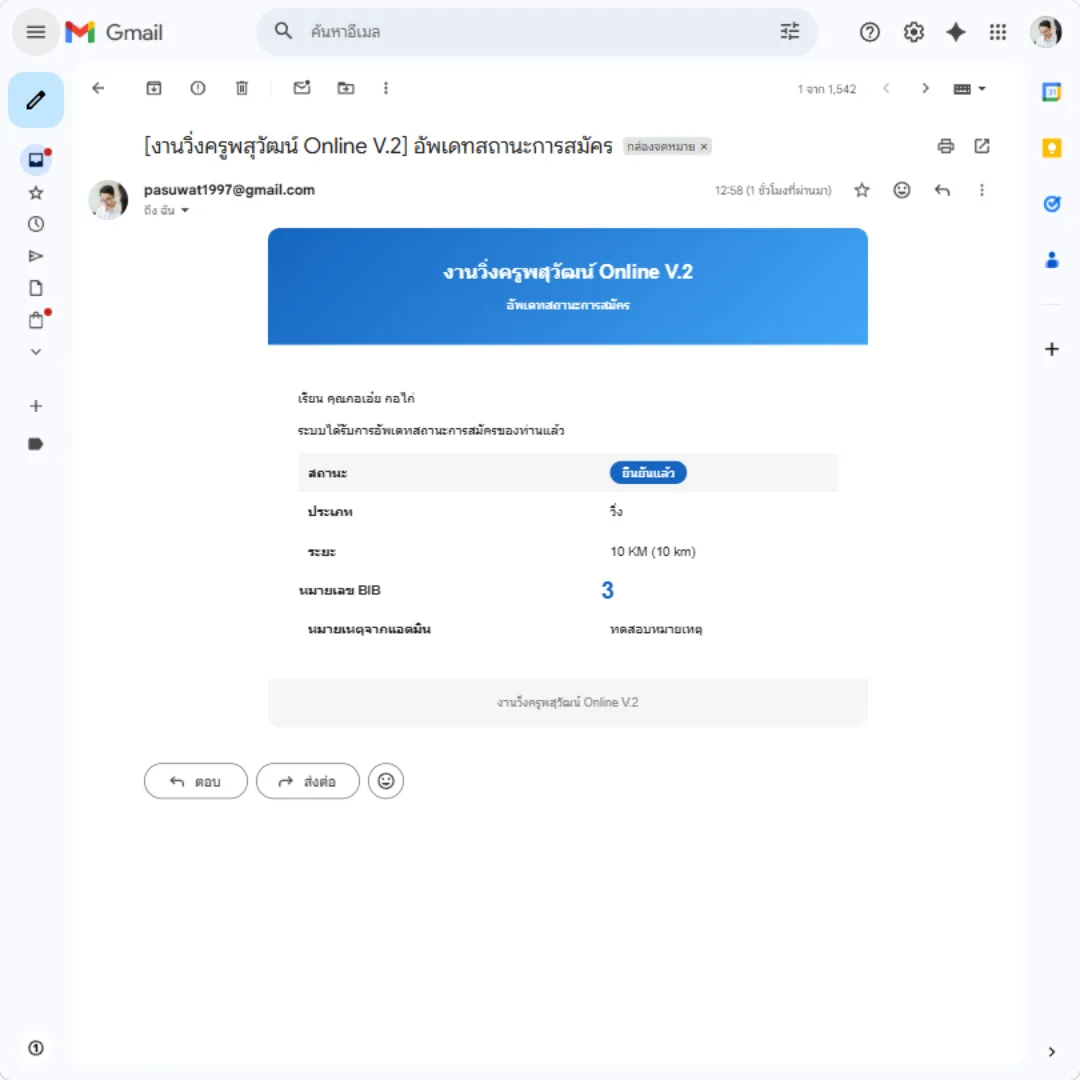Expand recipient details dropdown
Image resolution: width=1080 pixels, height=1080 pixels.
pyautogui.click(x=185, y=211)
